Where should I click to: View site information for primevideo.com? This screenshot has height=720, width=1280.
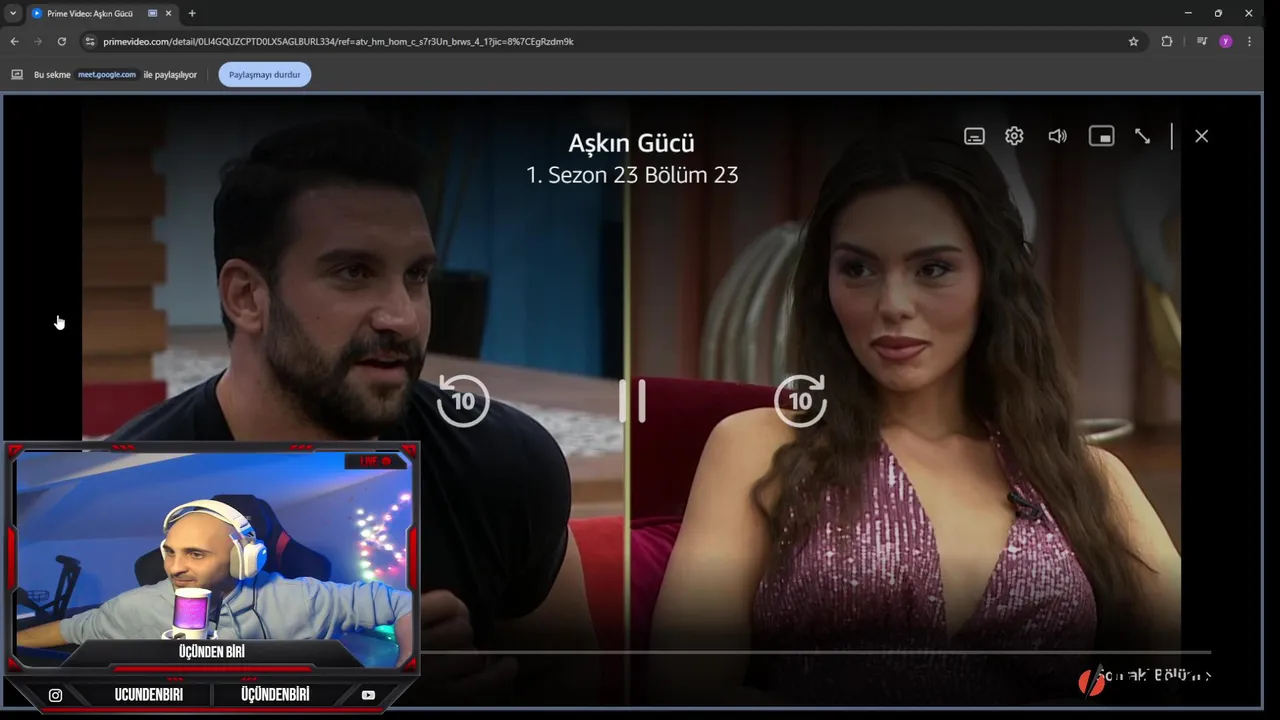coord(90,41)
